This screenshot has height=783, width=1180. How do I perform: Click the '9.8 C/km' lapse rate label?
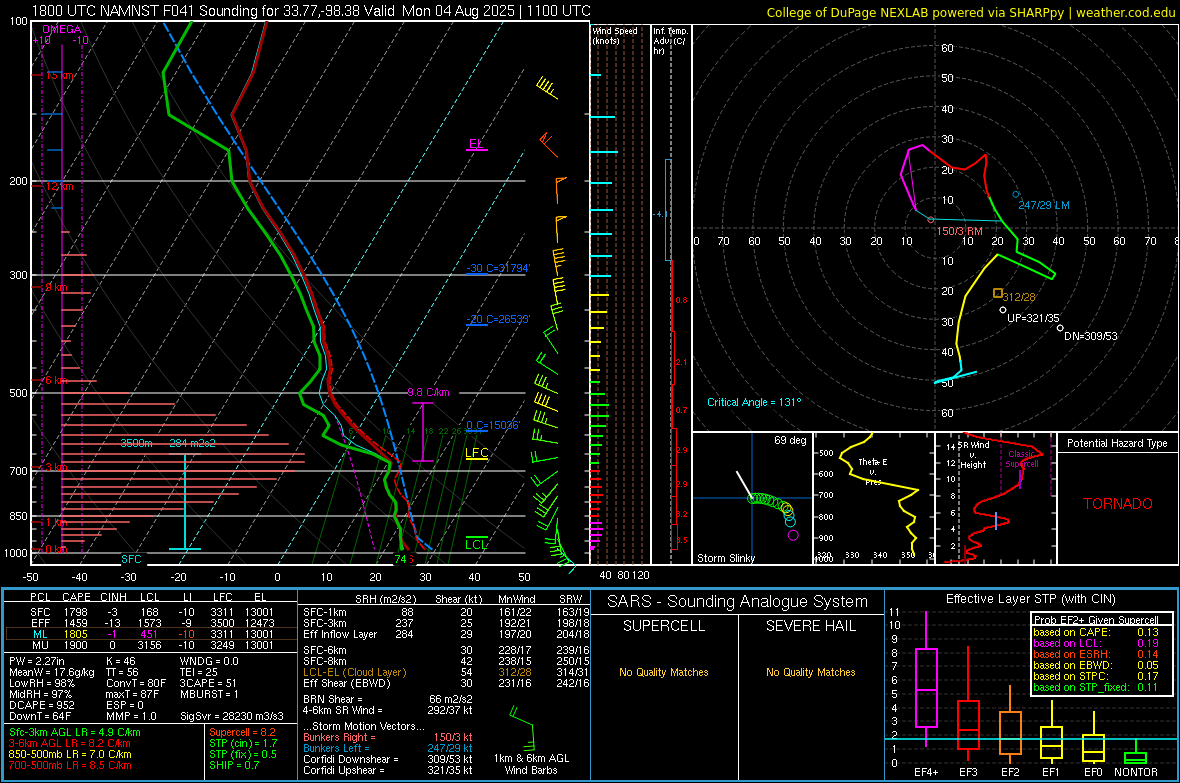[x=428, y=392]
